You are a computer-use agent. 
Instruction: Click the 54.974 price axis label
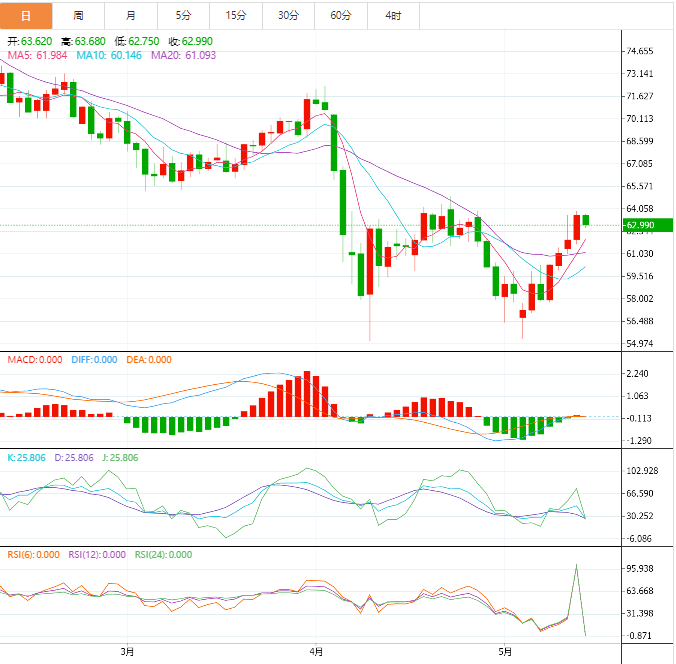(640, 344)
